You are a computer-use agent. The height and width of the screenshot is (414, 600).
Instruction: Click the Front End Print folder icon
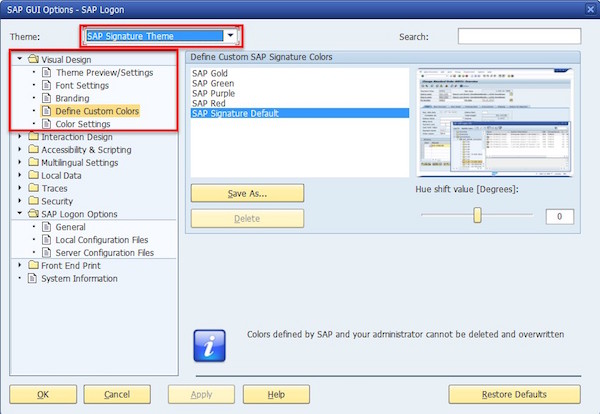pyautogui.click(x=33, y=265)
